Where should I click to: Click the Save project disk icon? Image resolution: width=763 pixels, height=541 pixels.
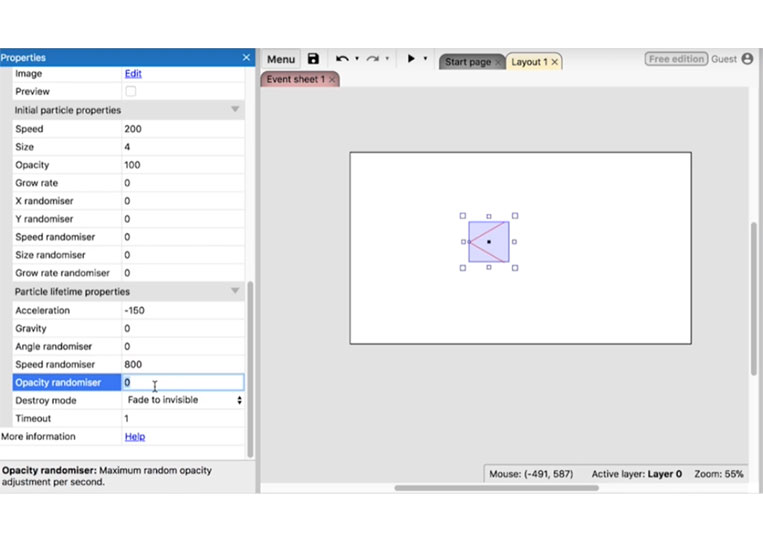coord(313,59)
